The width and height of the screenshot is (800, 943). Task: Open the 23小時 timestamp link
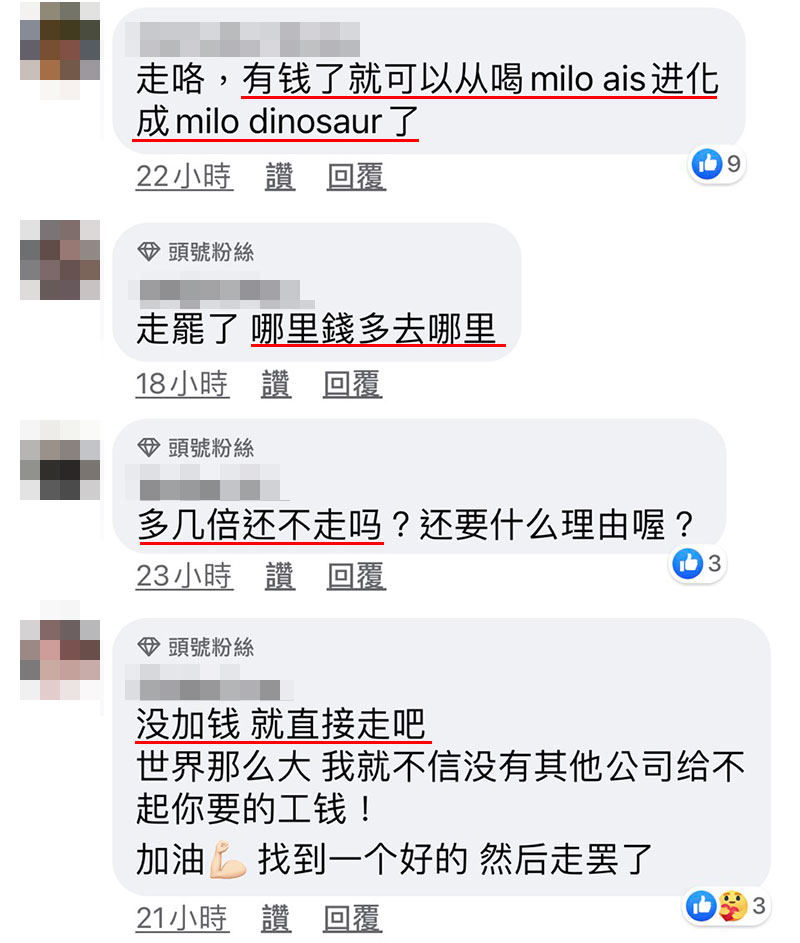(184, 576)
